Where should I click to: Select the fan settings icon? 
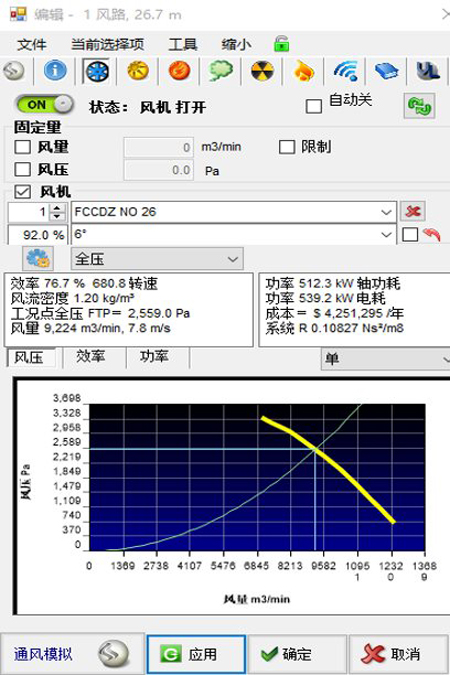[96, 71]
